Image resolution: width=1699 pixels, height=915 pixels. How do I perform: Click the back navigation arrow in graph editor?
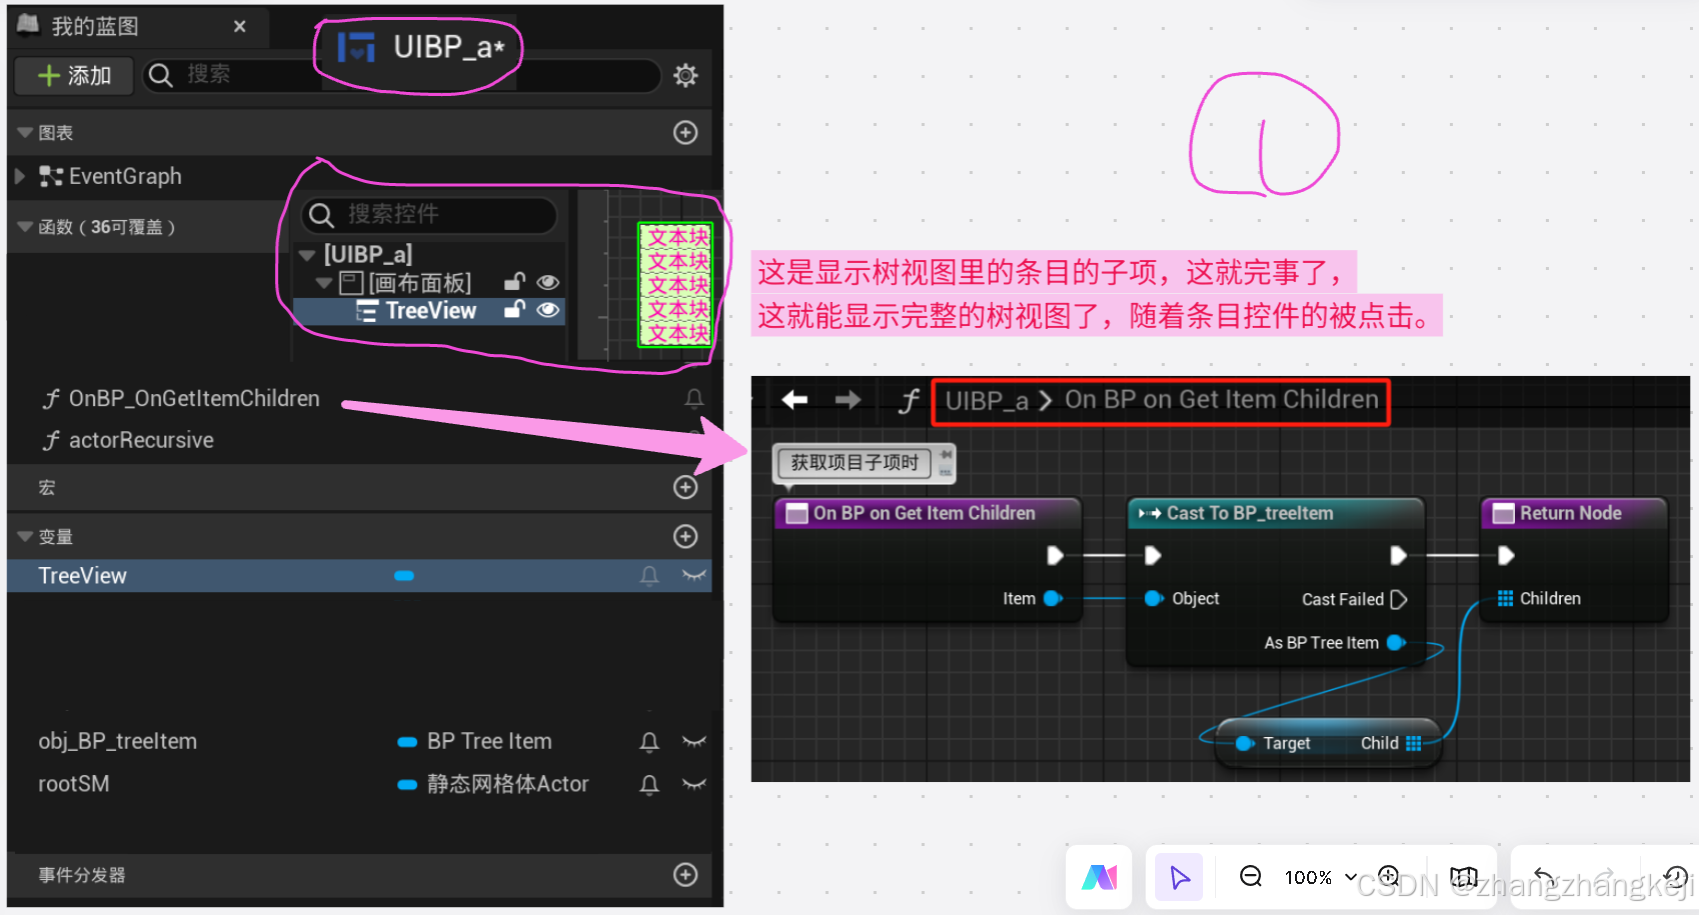[793, 399]
